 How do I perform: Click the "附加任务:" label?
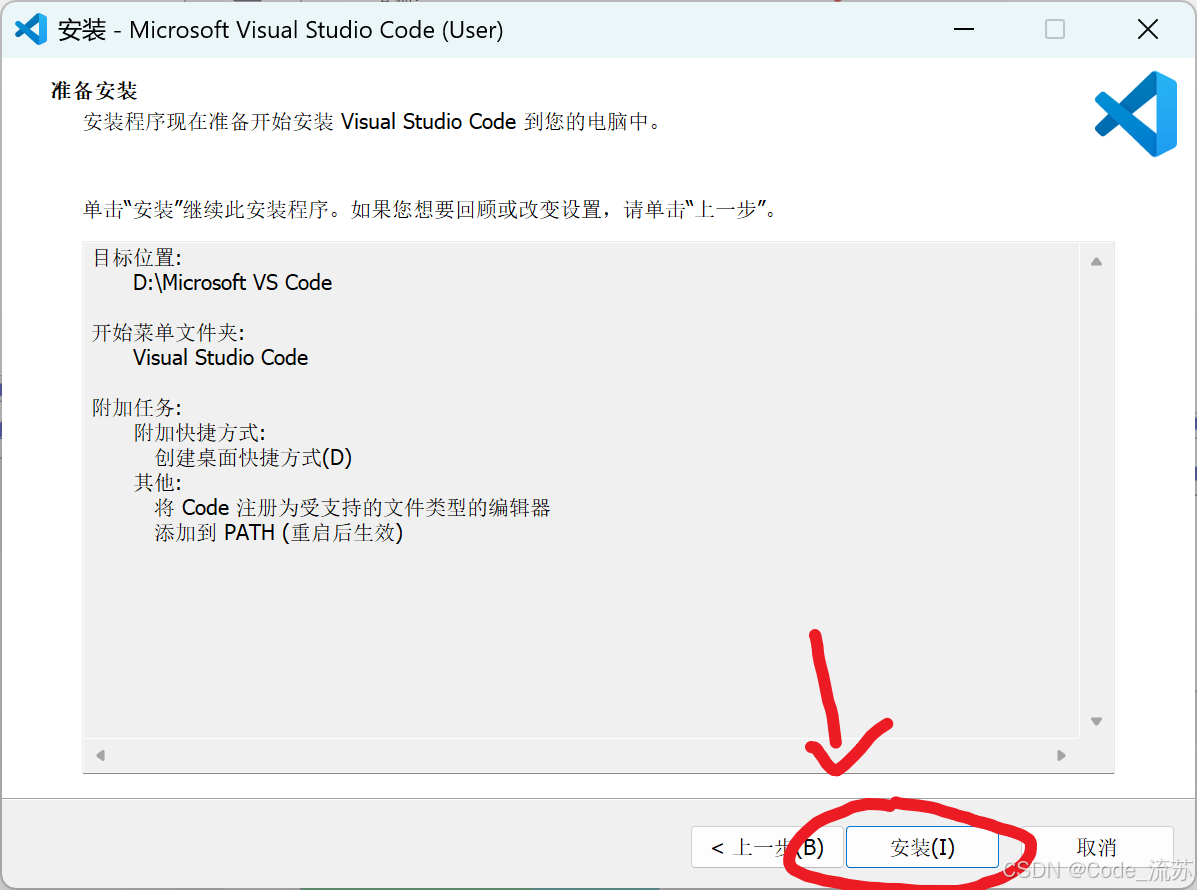pos(137,408)
